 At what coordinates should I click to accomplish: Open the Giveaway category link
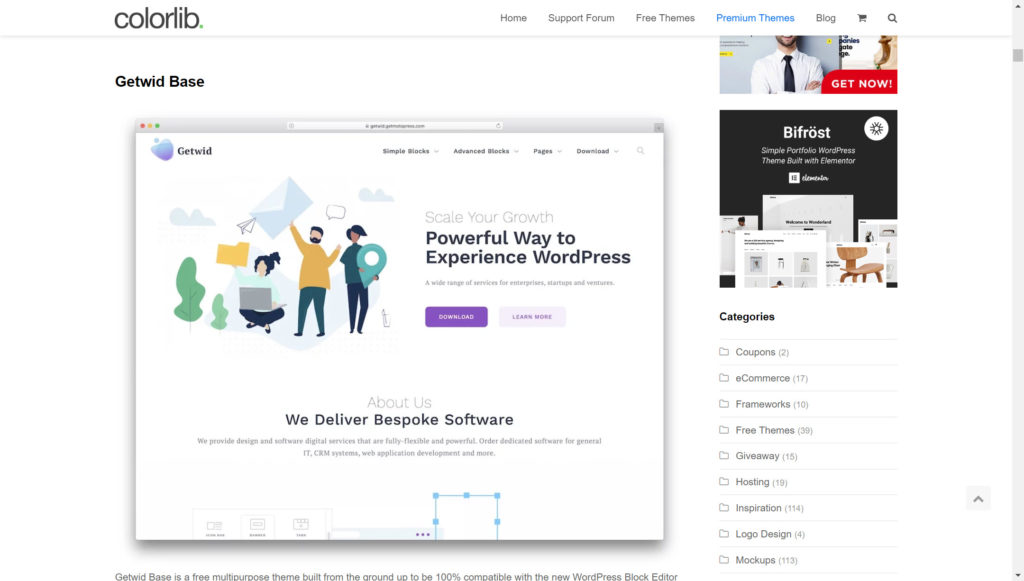pyautogui.click(x=757, y=456)
